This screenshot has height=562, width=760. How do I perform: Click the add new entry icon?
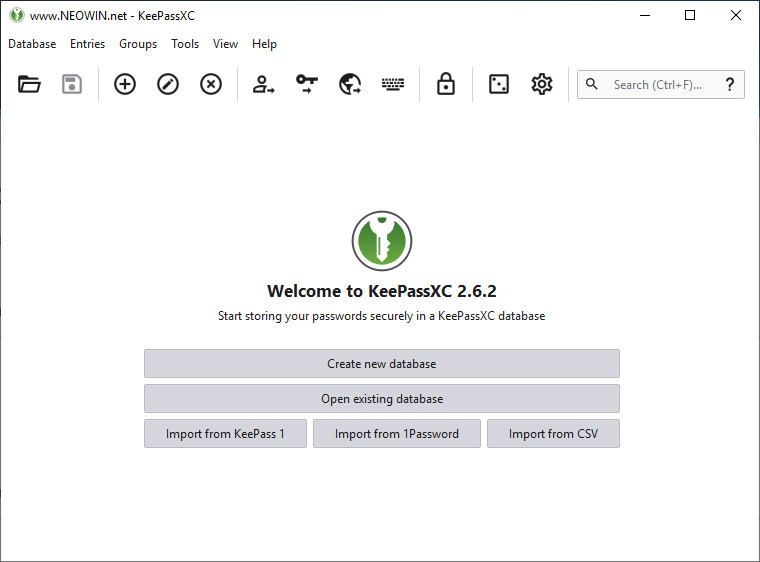tap(125, 85)
